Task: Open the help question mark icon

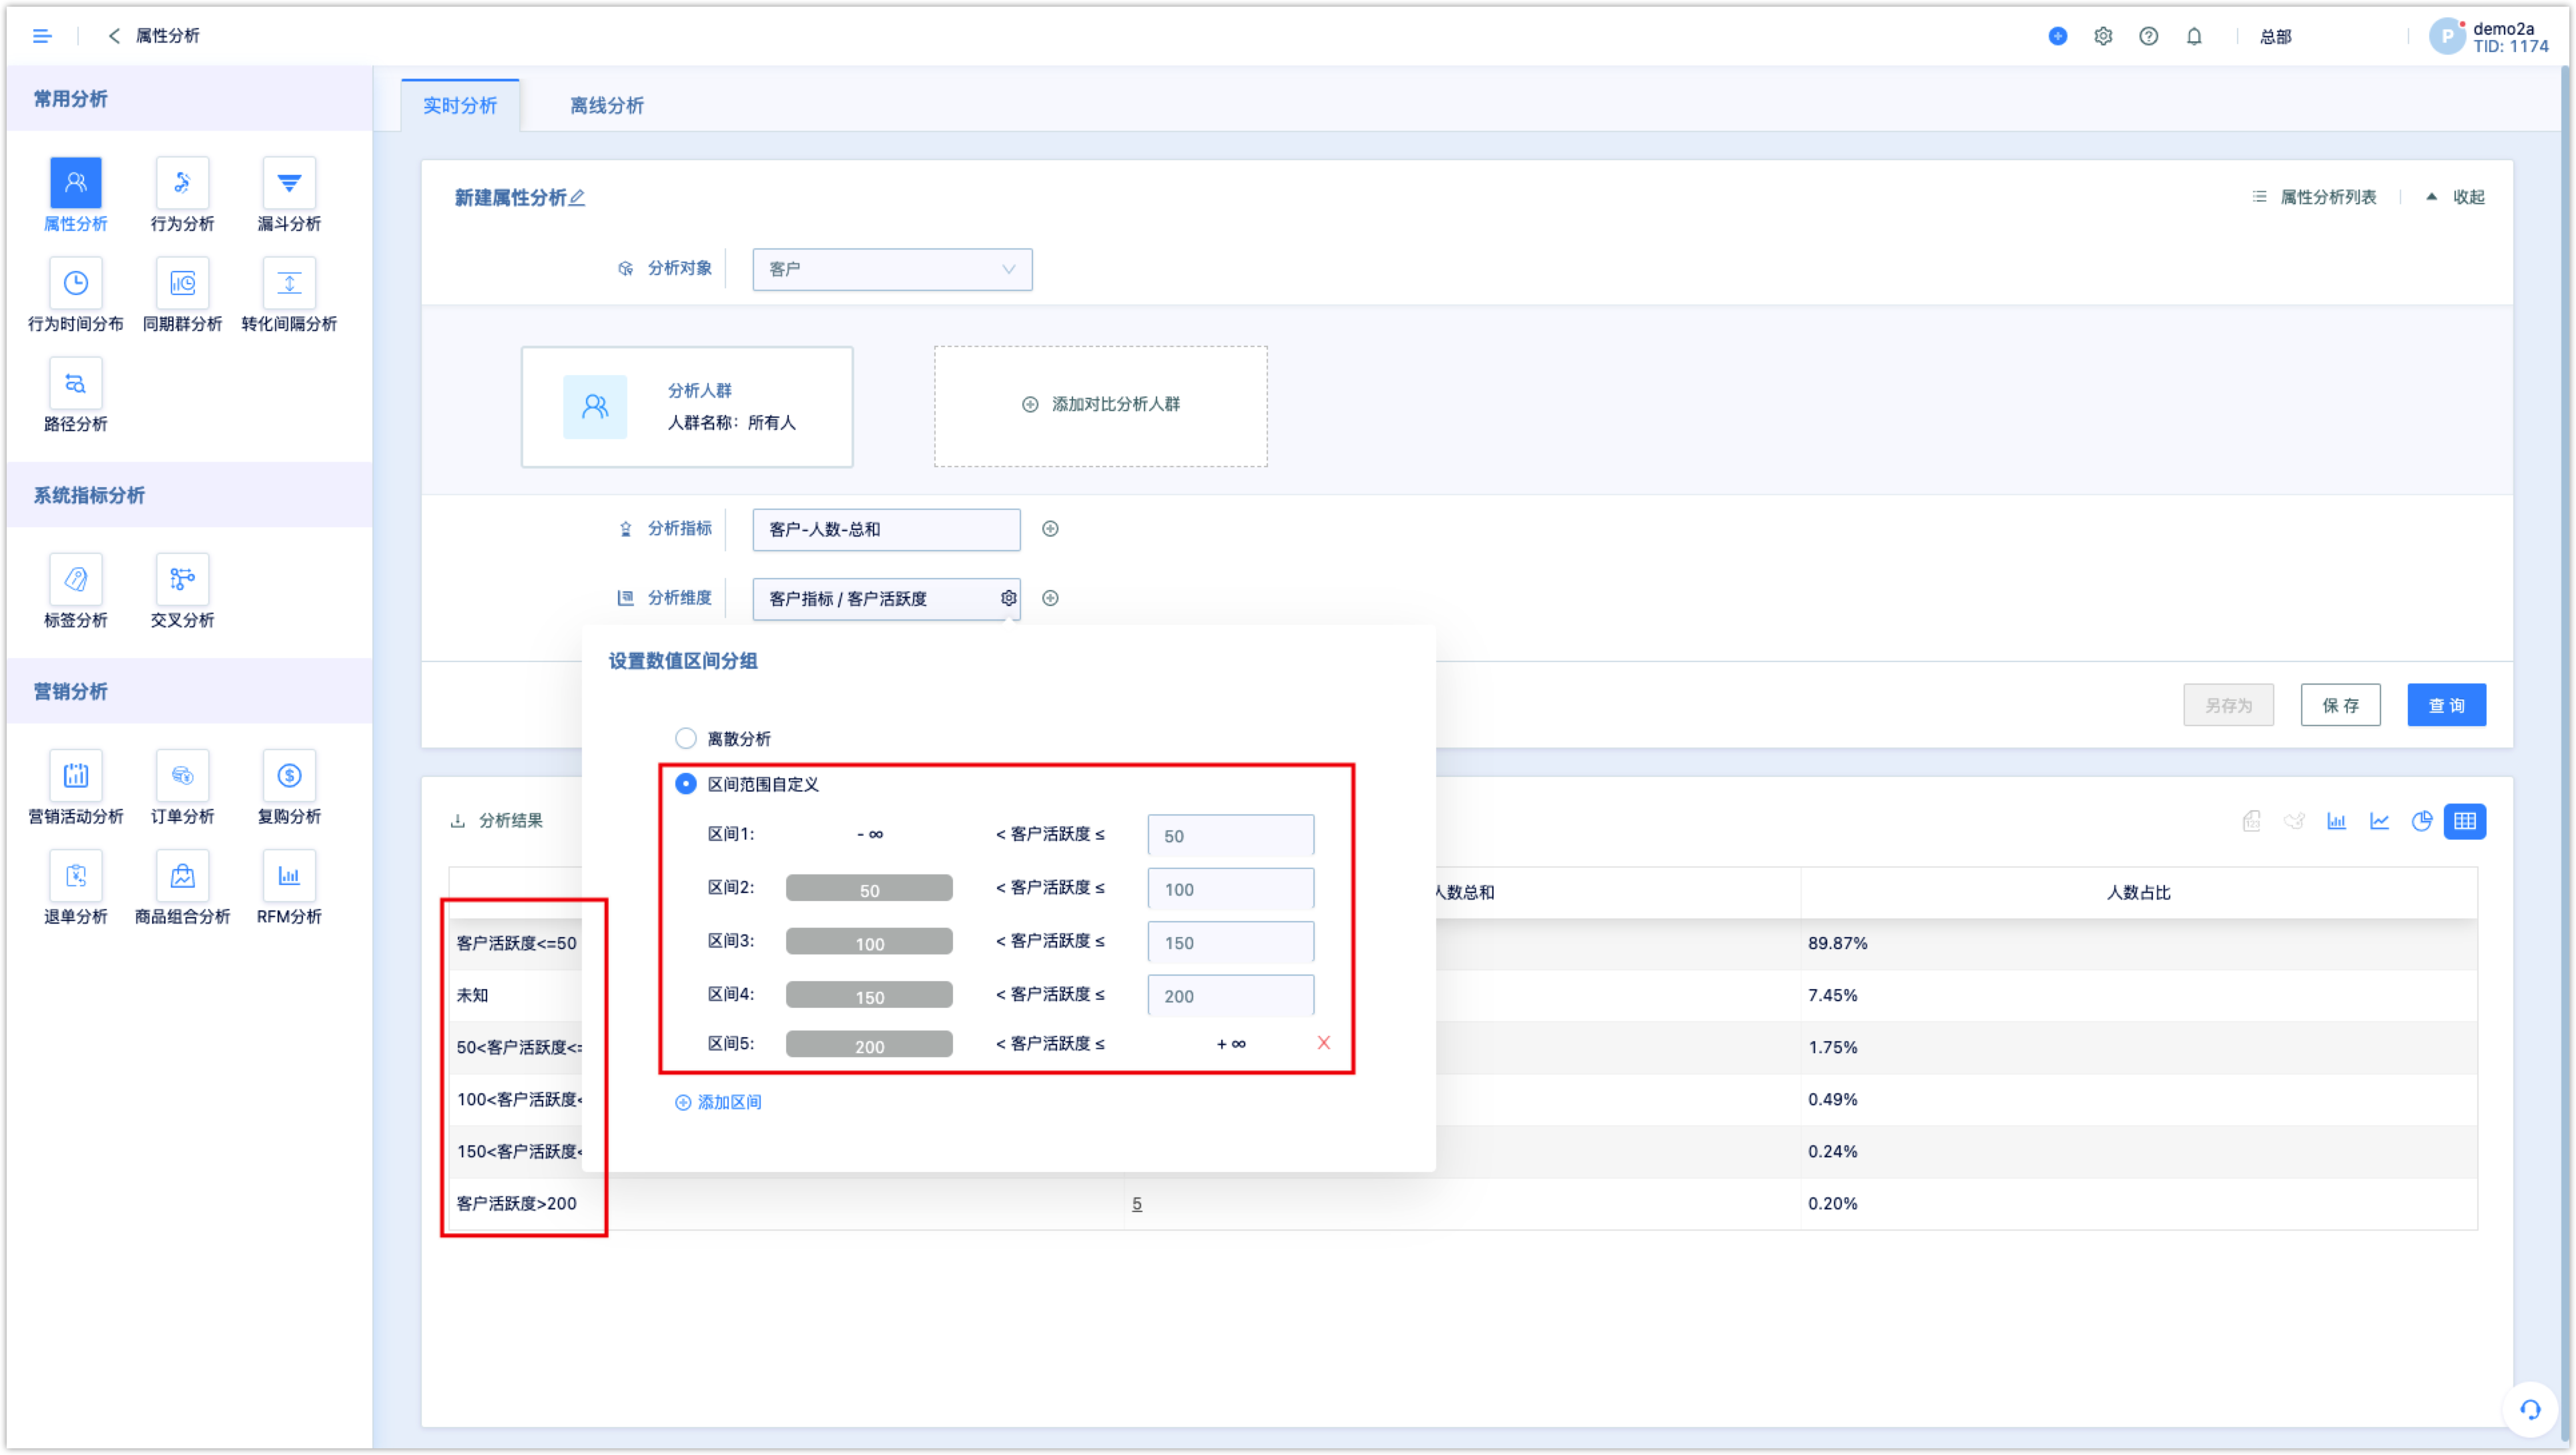Action: 2148,36
